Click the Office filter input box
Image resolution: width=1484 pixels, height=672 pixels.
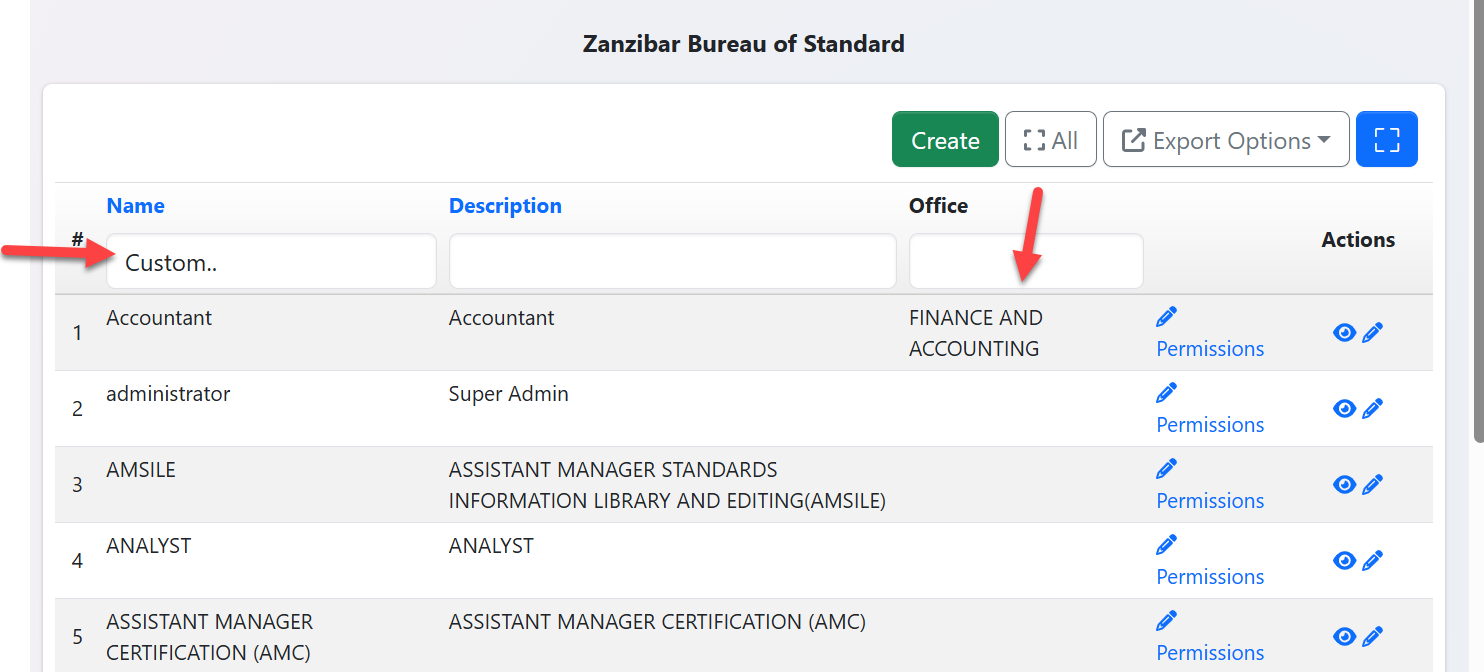click(1025, 263)
